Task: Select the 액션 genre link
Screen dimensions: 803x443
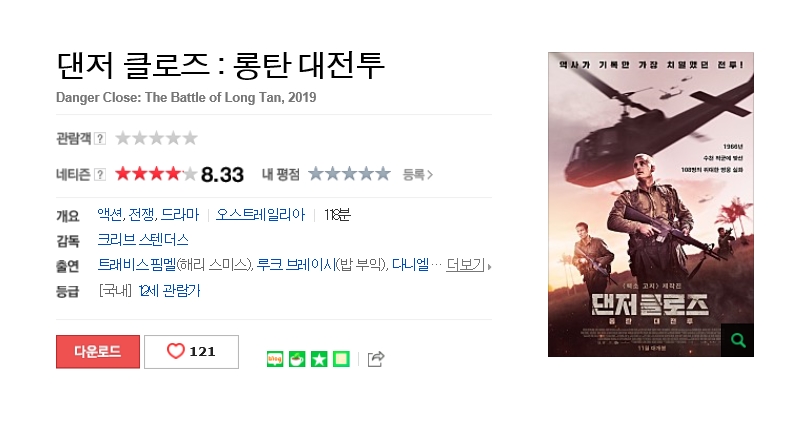Action: pyautogui.click(x=110, y=215)
